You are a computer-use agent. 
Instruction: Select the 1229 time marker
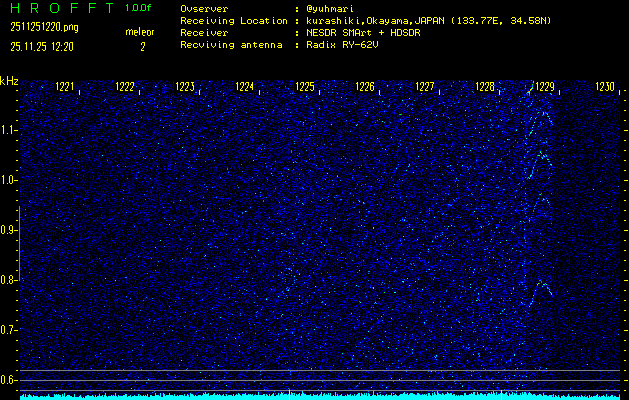tap(545, 87)
